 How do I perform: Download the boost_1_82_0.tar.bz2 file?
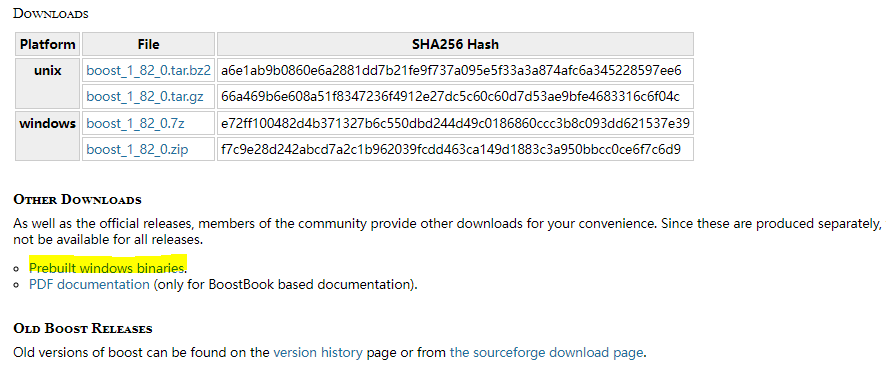149,71
